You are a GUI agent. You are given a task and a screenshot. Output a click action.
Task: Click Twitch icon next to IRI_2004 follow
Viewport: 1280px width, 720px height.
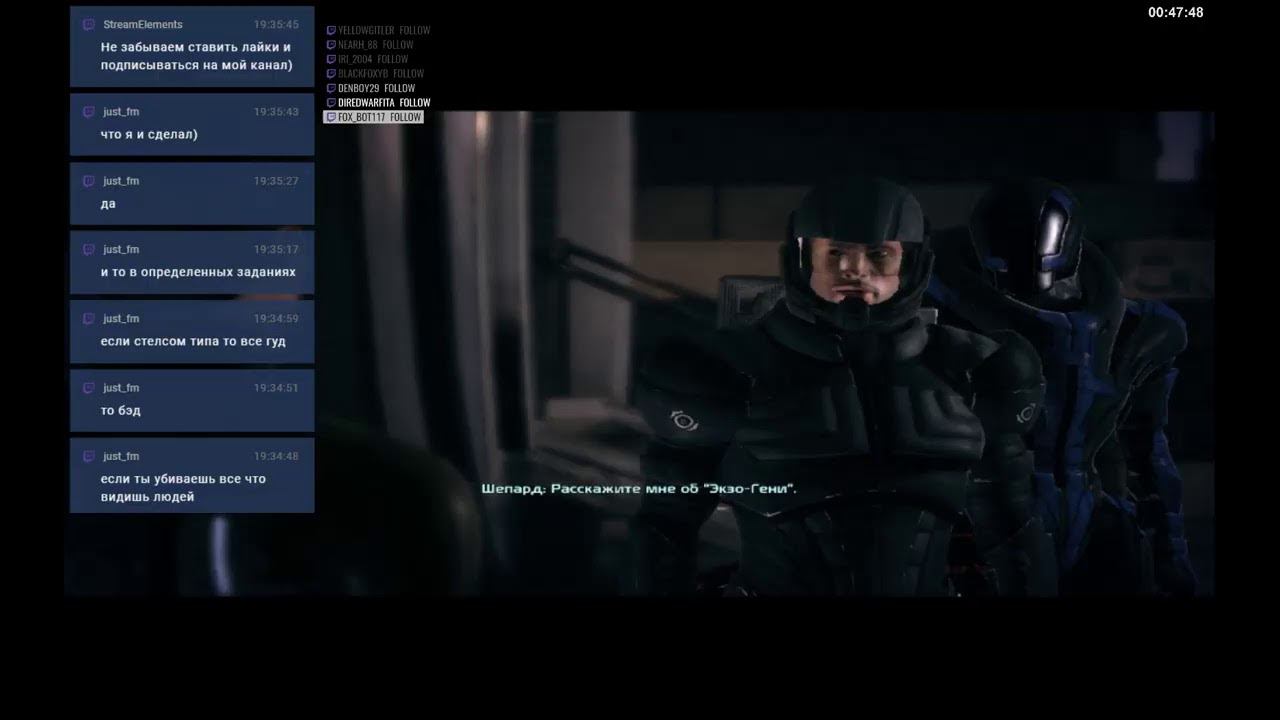331,59
